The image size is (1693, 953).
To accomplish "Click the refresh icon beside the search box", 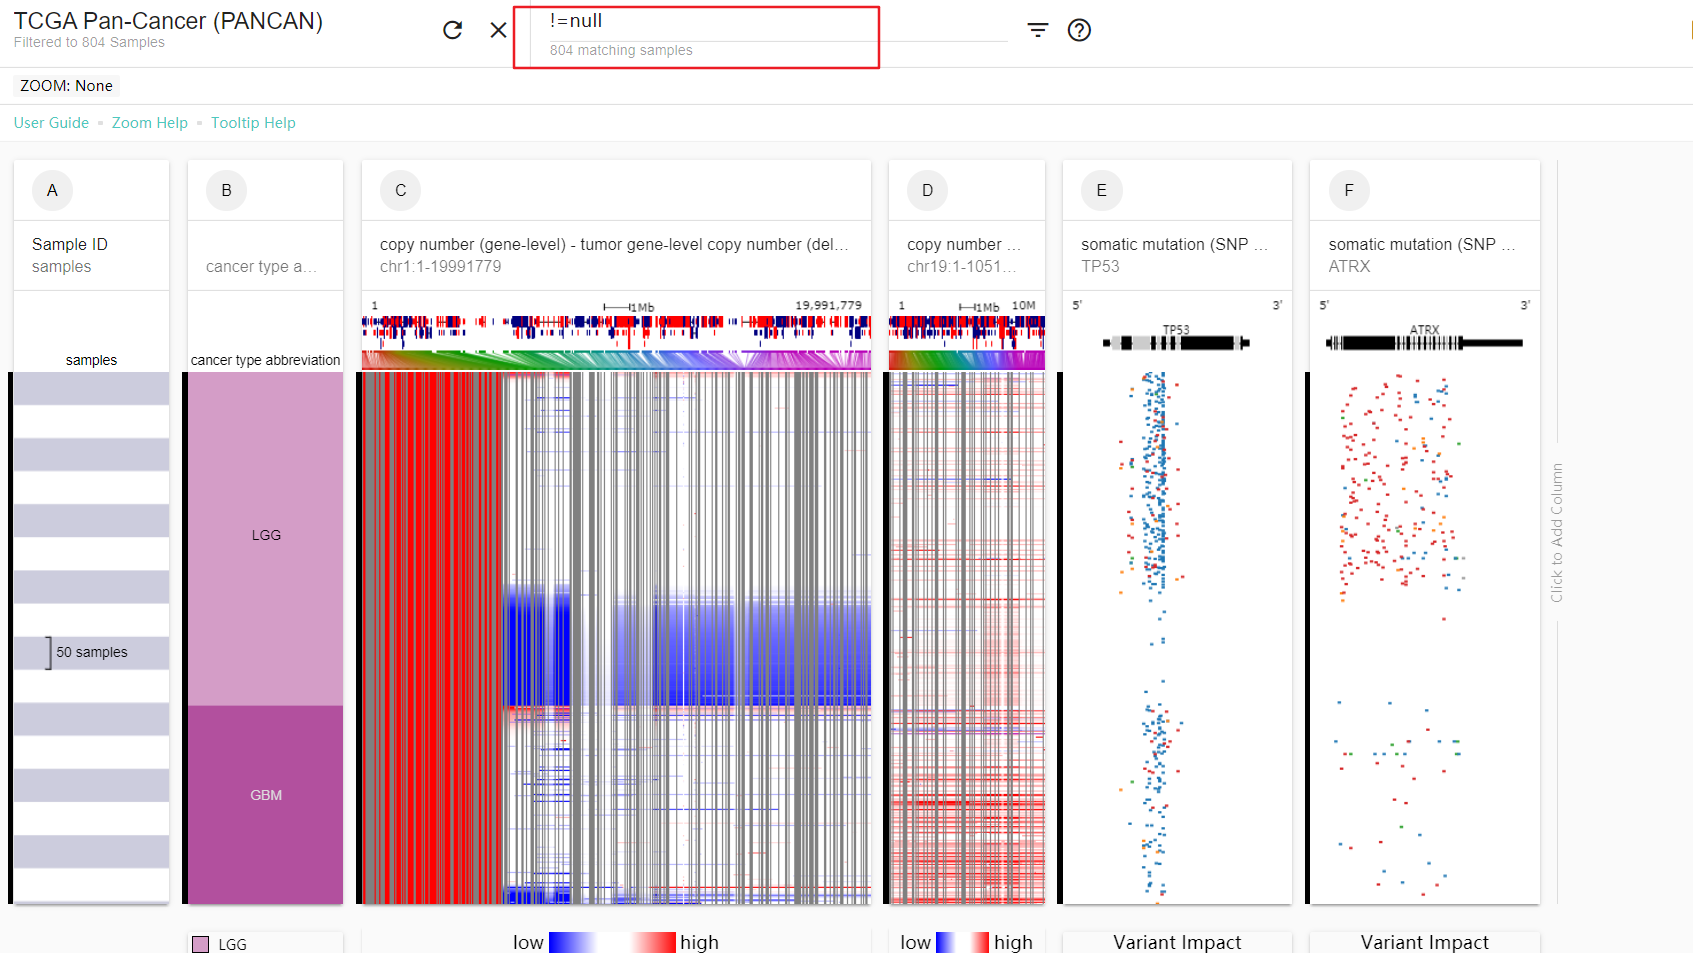I will coord(452,30).
